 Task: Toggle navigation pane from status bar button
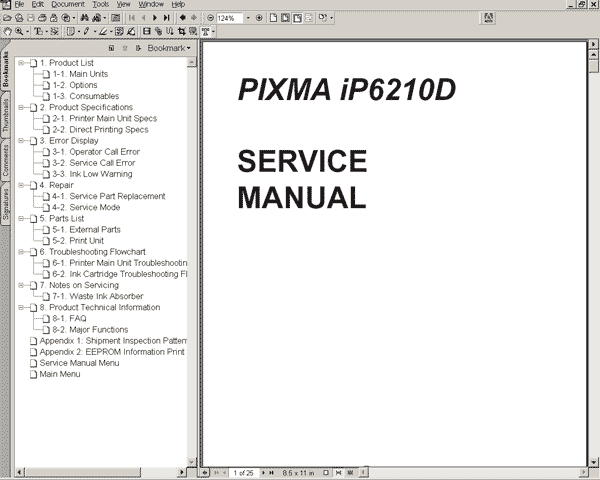[204, 473]
